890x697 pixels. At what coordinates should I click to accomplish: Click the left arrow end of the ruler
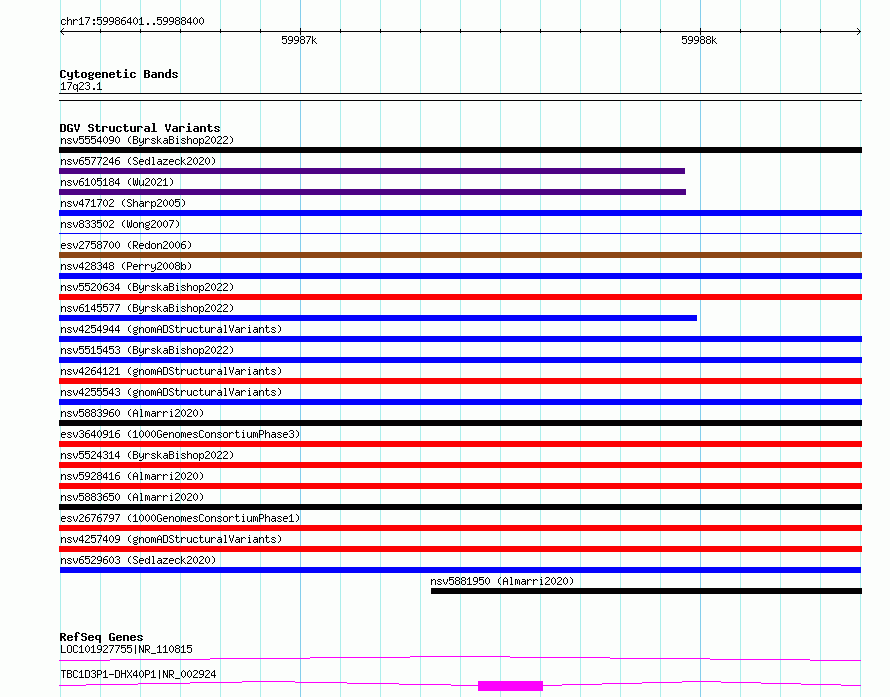pos(62,32)
